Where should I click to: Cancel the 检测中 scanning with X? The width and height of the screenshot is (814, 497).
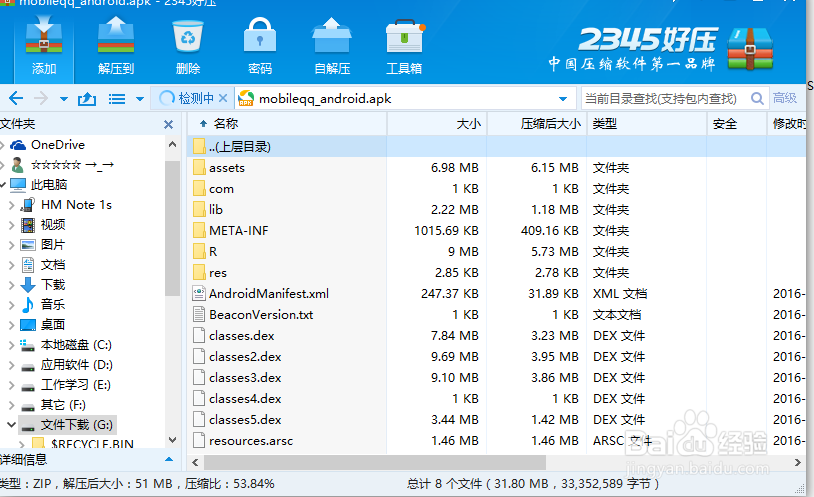[223, 98]
